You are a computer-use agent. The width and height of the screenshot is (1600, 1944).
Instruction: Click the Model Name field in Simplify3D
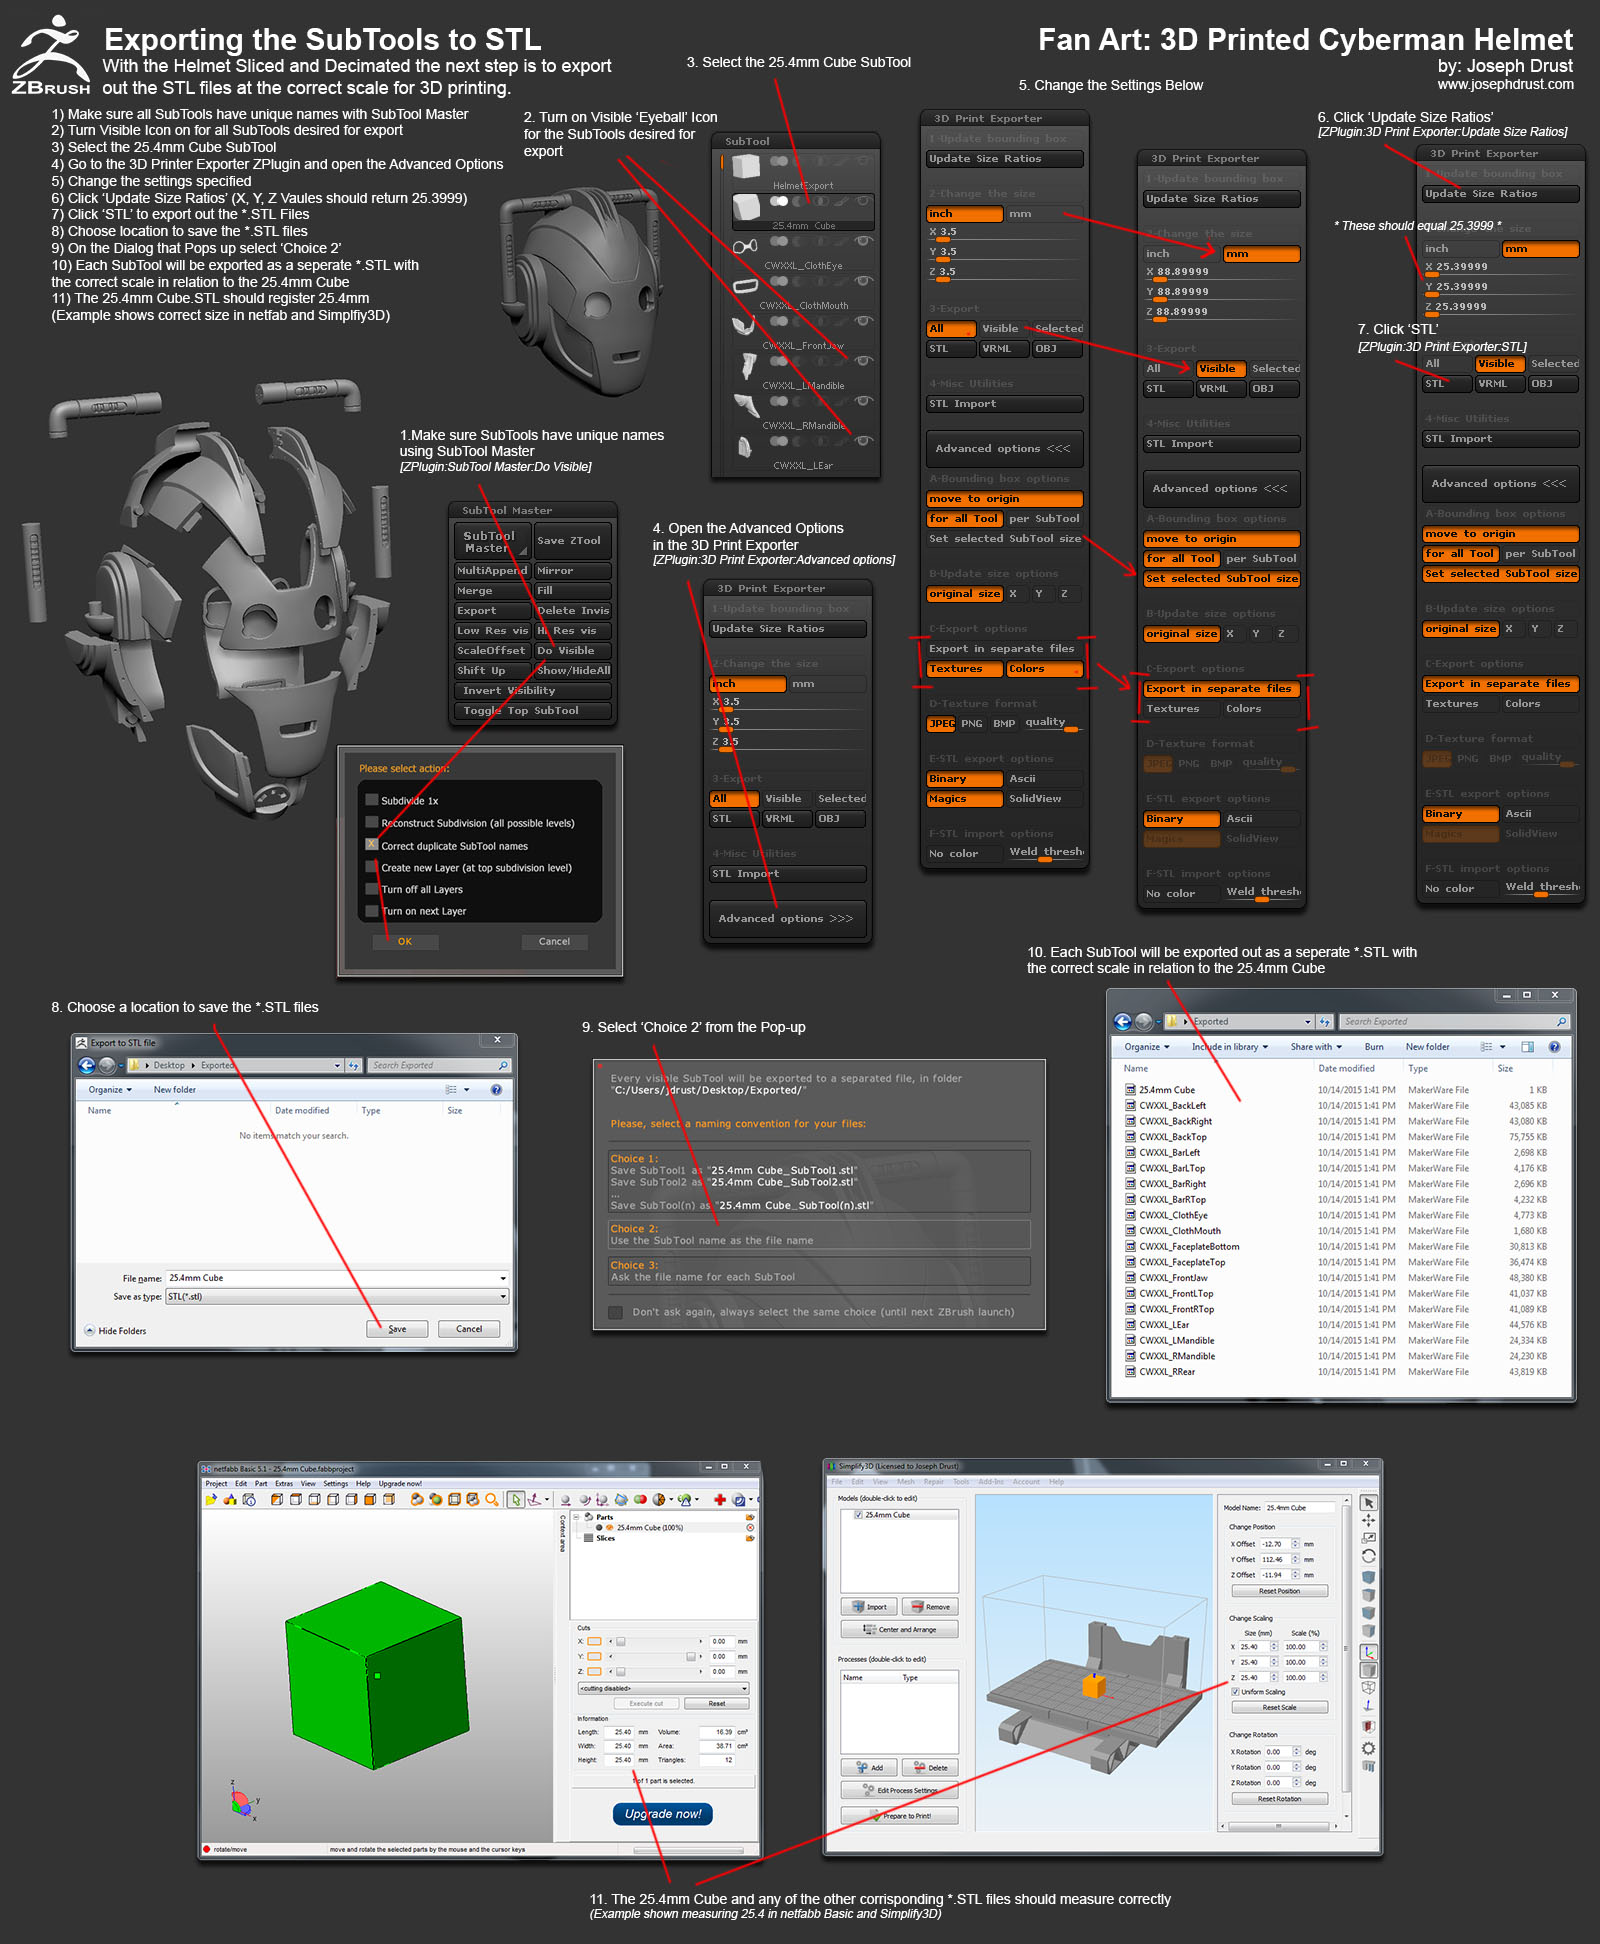coord(1299,1507)
